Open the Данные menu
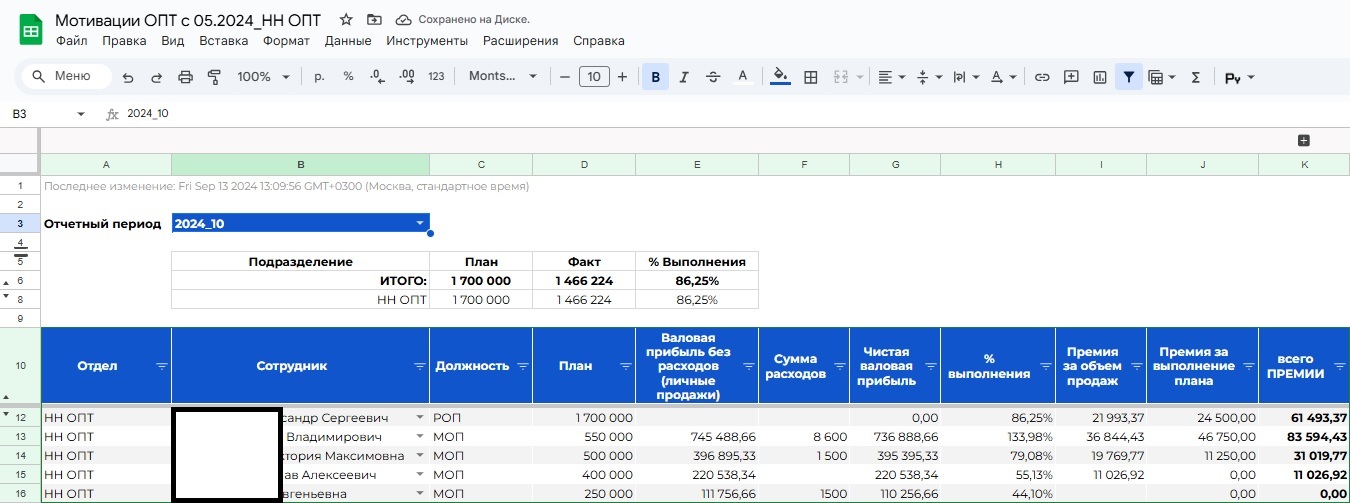This screenshot has width=1350, height=503. point(348,41)
